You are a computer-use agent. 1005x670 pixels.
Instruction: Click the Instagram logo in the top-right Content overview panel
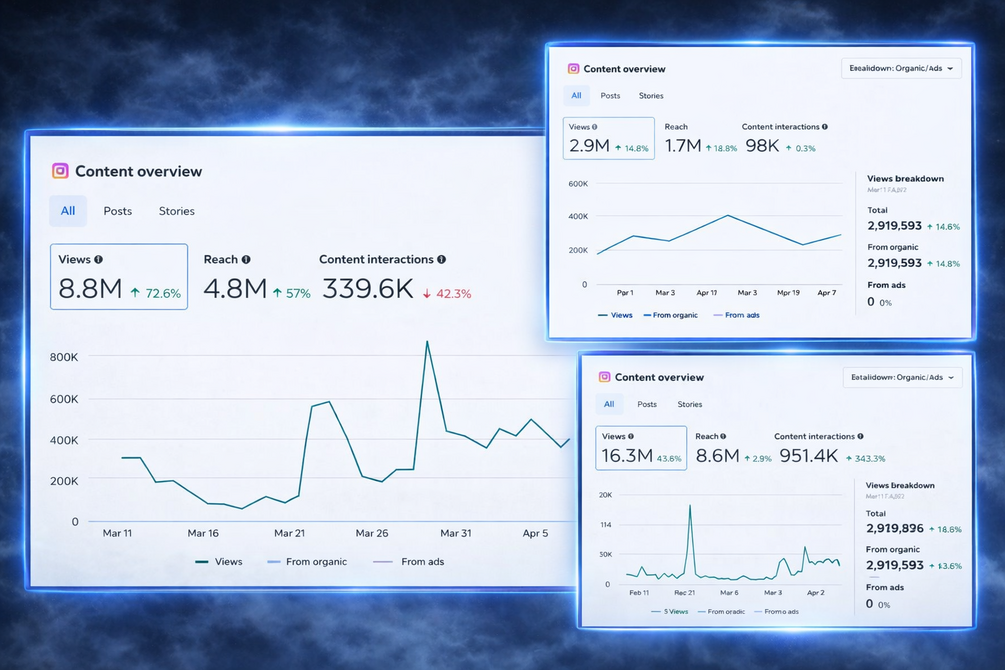click(574, 69)
